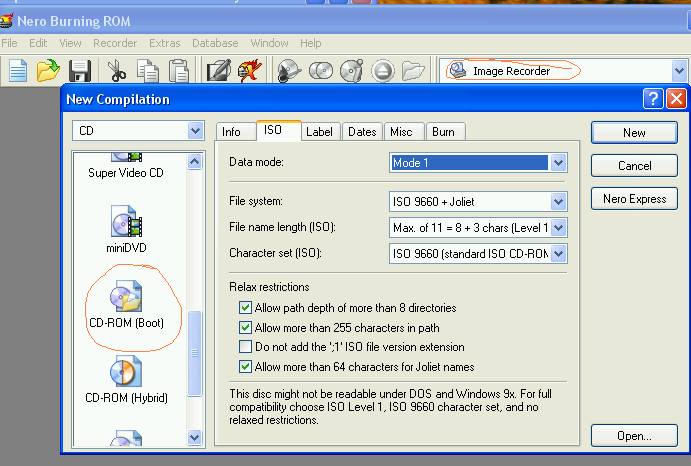
Task: Open the File menu
Action: [x=9, y=43]
